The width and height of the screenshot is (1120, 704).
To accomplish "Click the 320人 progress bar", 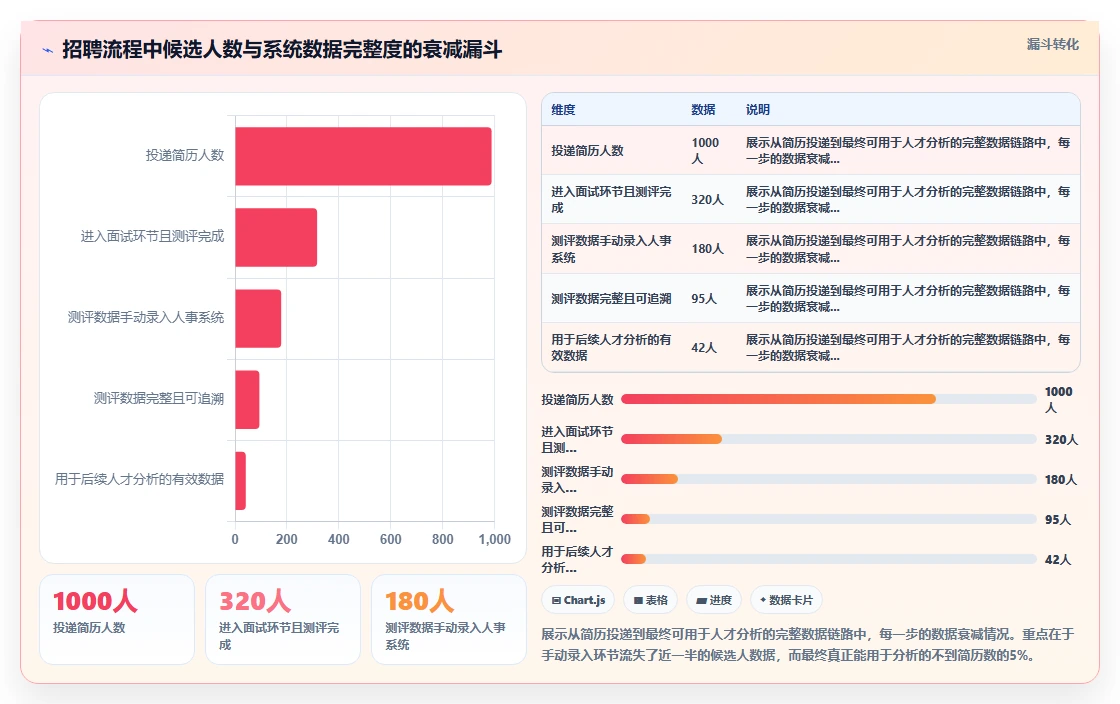I will (829, 439).
